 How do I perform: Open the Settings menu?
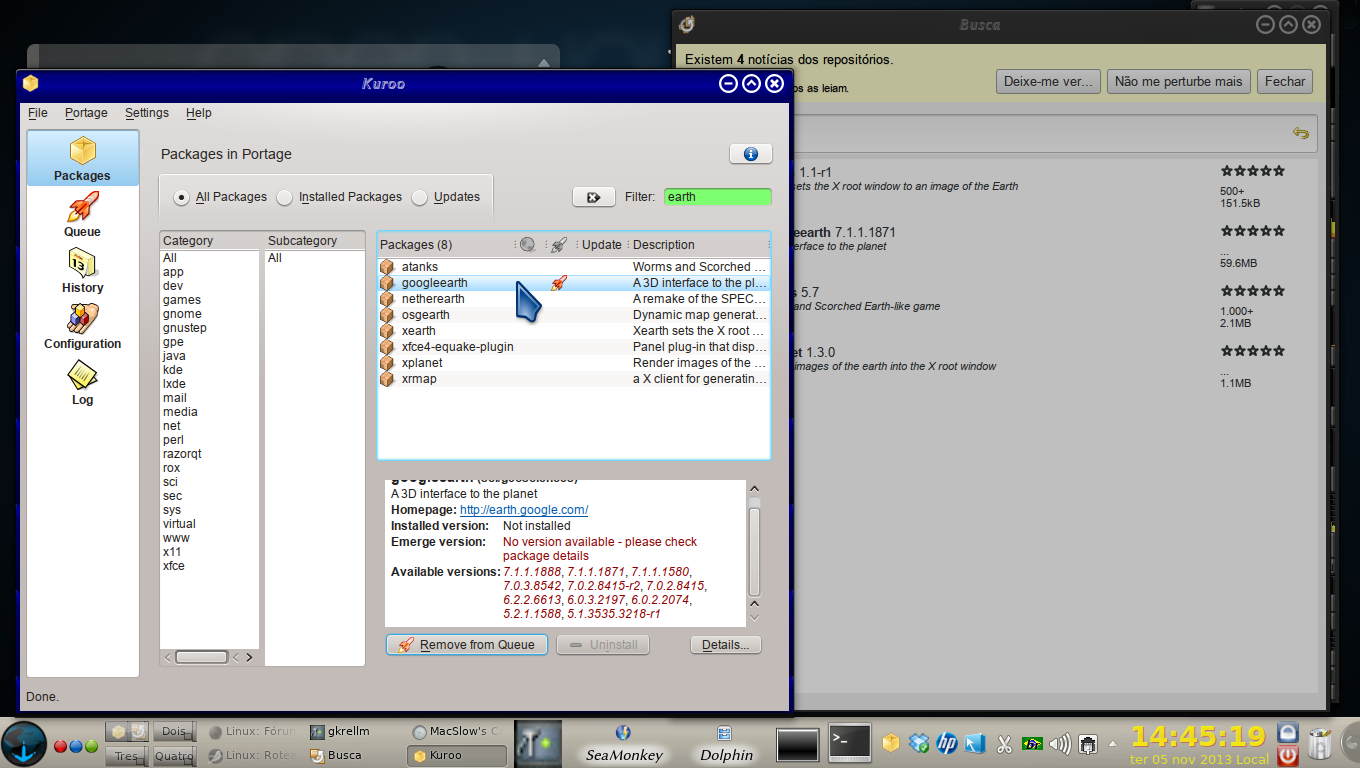tap(147, 113)
